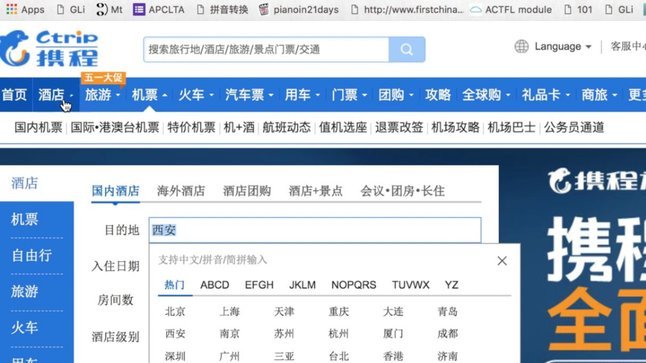Viewport: 646px width, 363px height.
Task: Expand the 商旅 nav menu
Action: (x=599, y=95)
